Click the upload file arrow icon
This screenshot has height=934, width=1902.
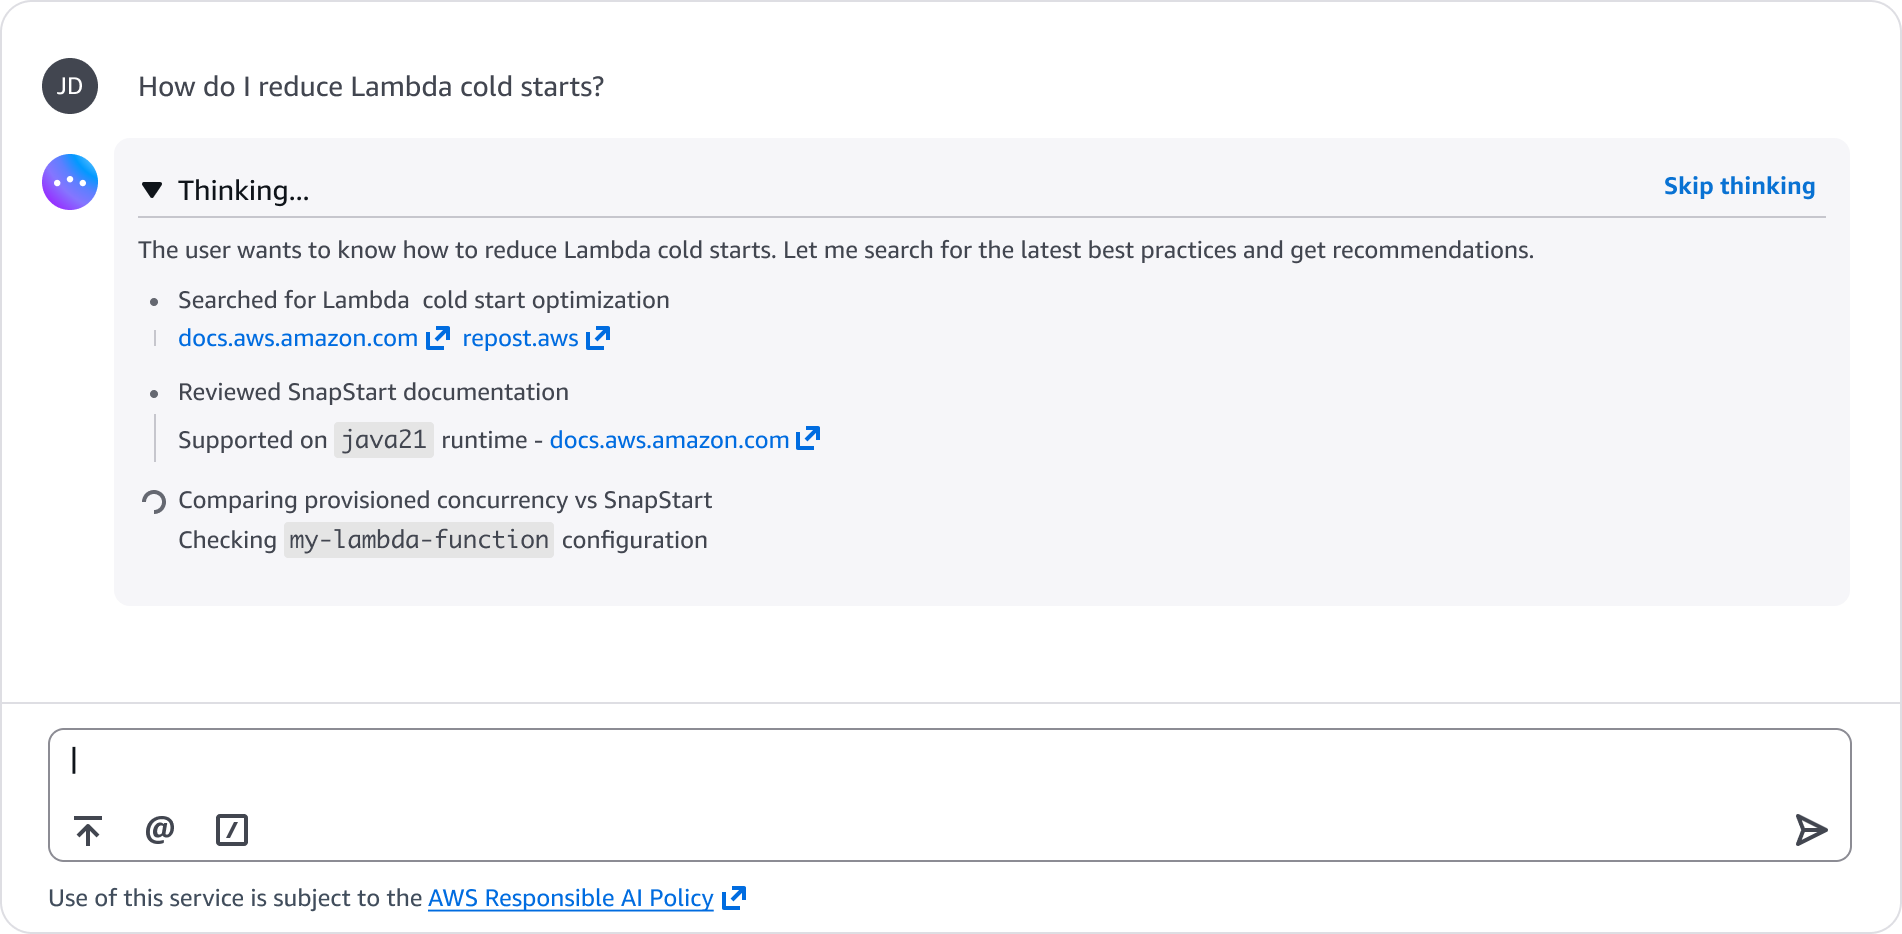point(88,830)
